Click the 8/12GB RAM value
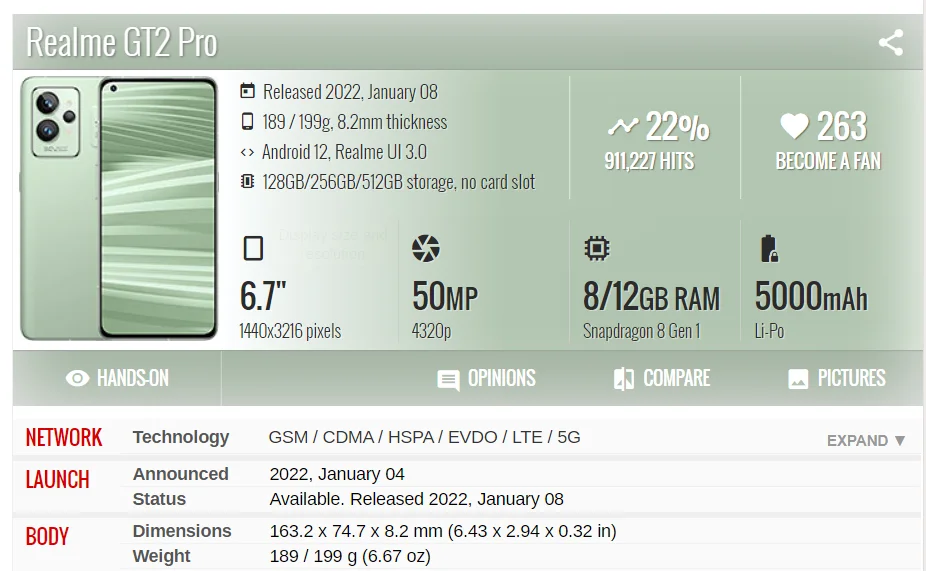The image size is (926, 571). tap(651, 296)
